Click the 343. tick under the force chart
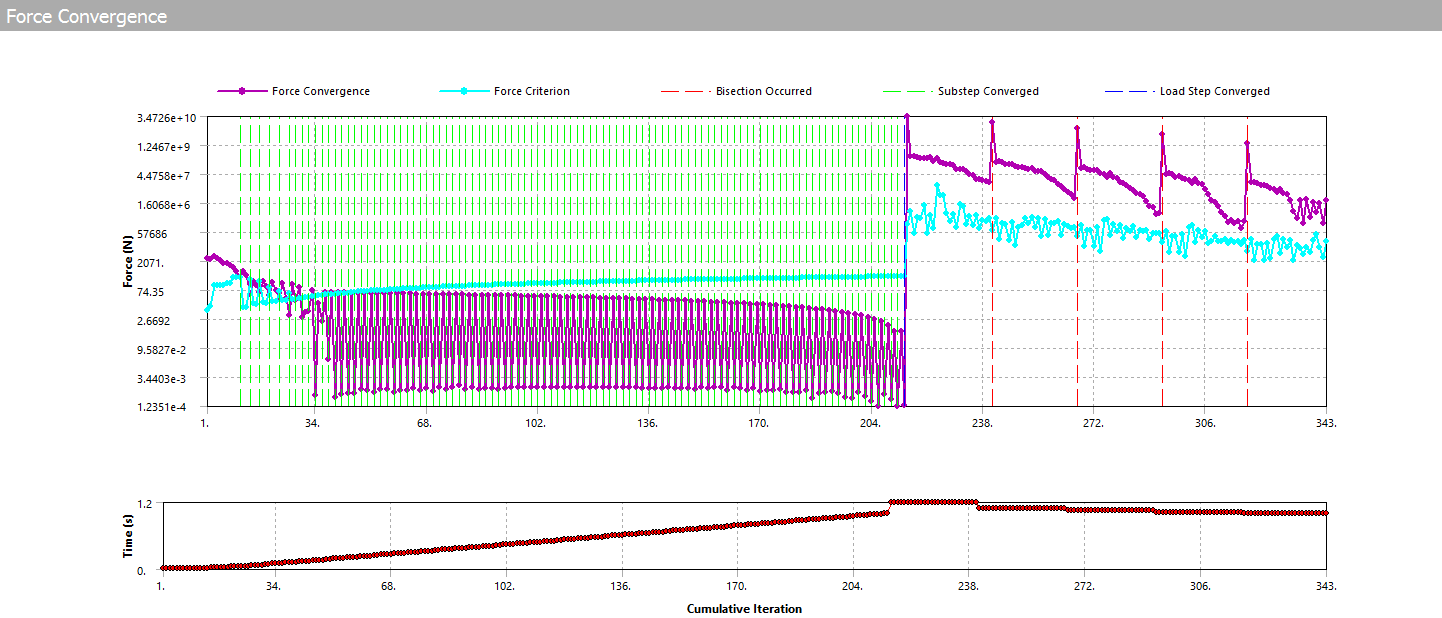Screen dimensions: 1442x618 [x=1326, y=424]
